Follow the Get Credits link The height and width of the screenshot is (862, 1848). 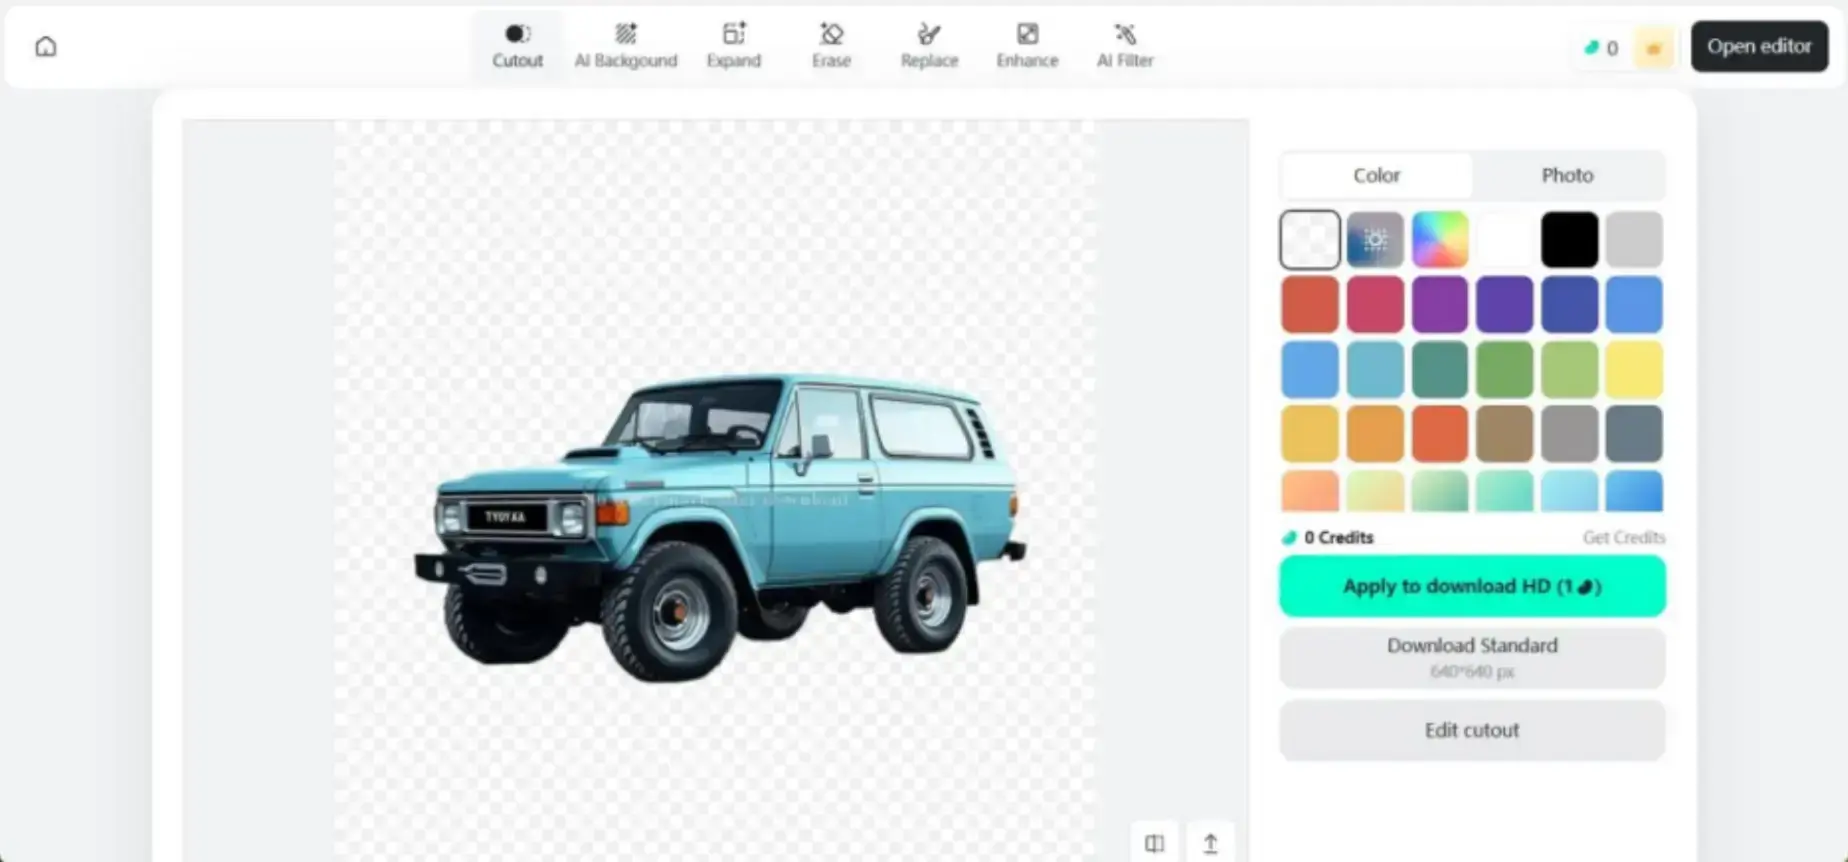tap(1623, 537)
